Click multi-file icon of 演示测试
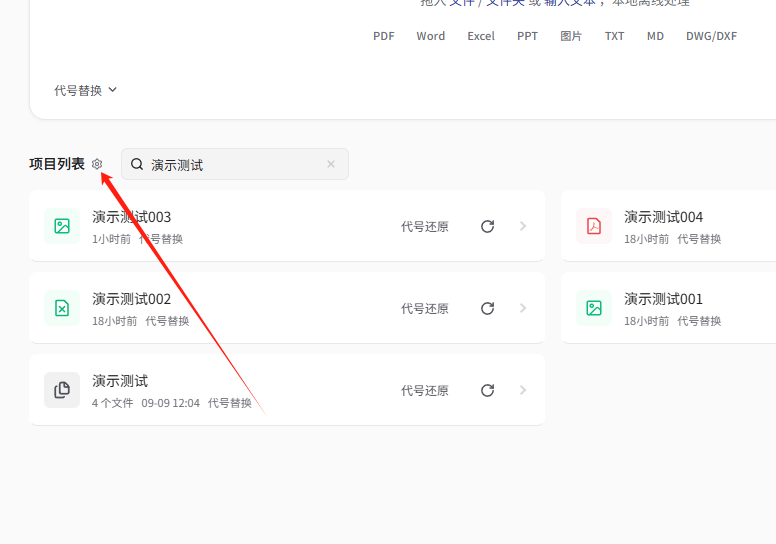The height and width of the screenshot is (544, 776). coord(62,390)
